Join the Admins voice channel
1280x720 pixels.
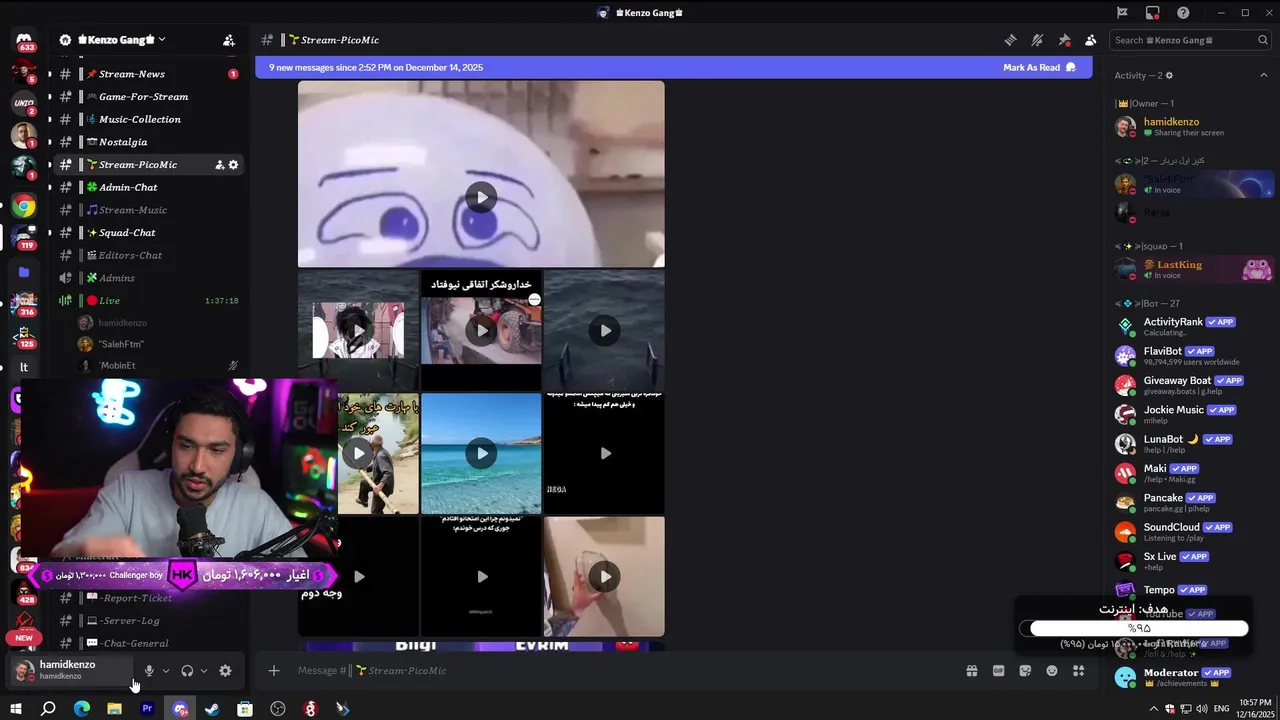click(x=148, y=278)
